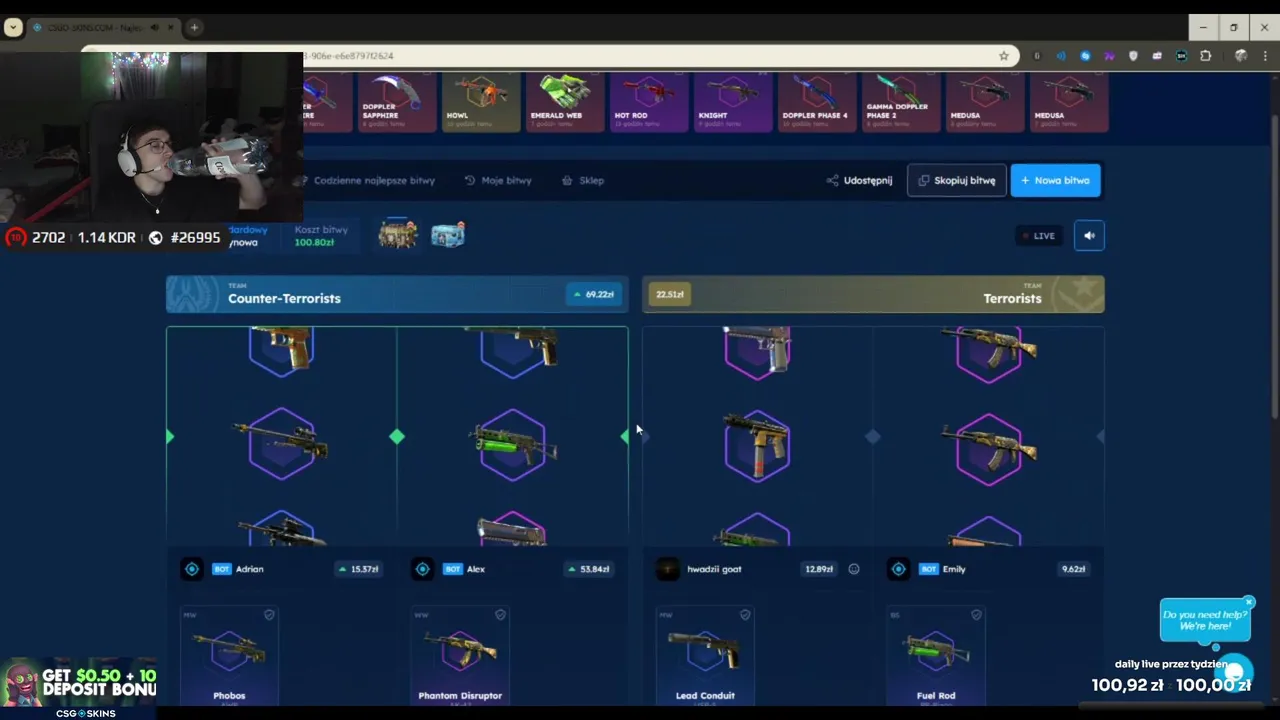Click shield icon on Phantom Disruptor card
1280x720 pixels.
tap(500, 615)
